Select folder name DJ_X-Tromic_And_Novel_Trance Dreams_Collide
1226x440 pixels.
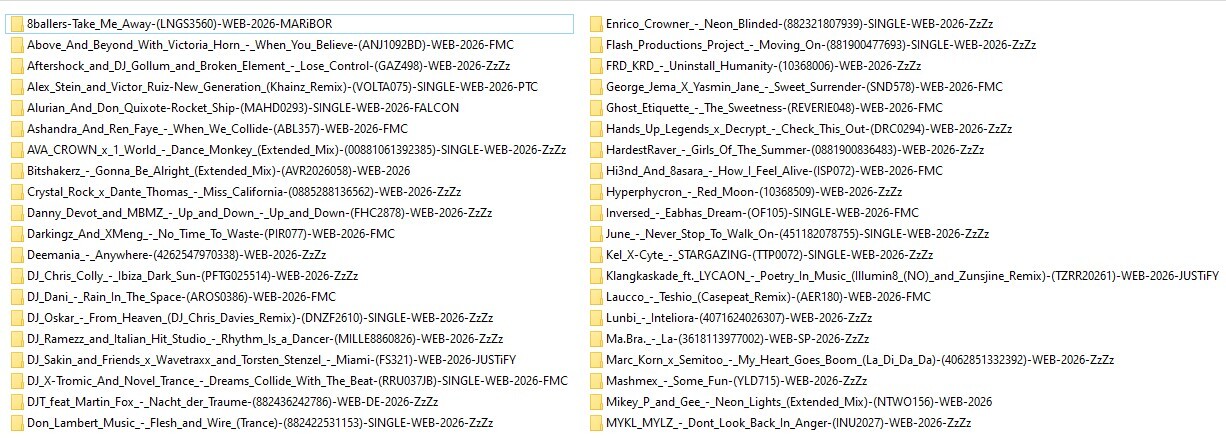297,381
